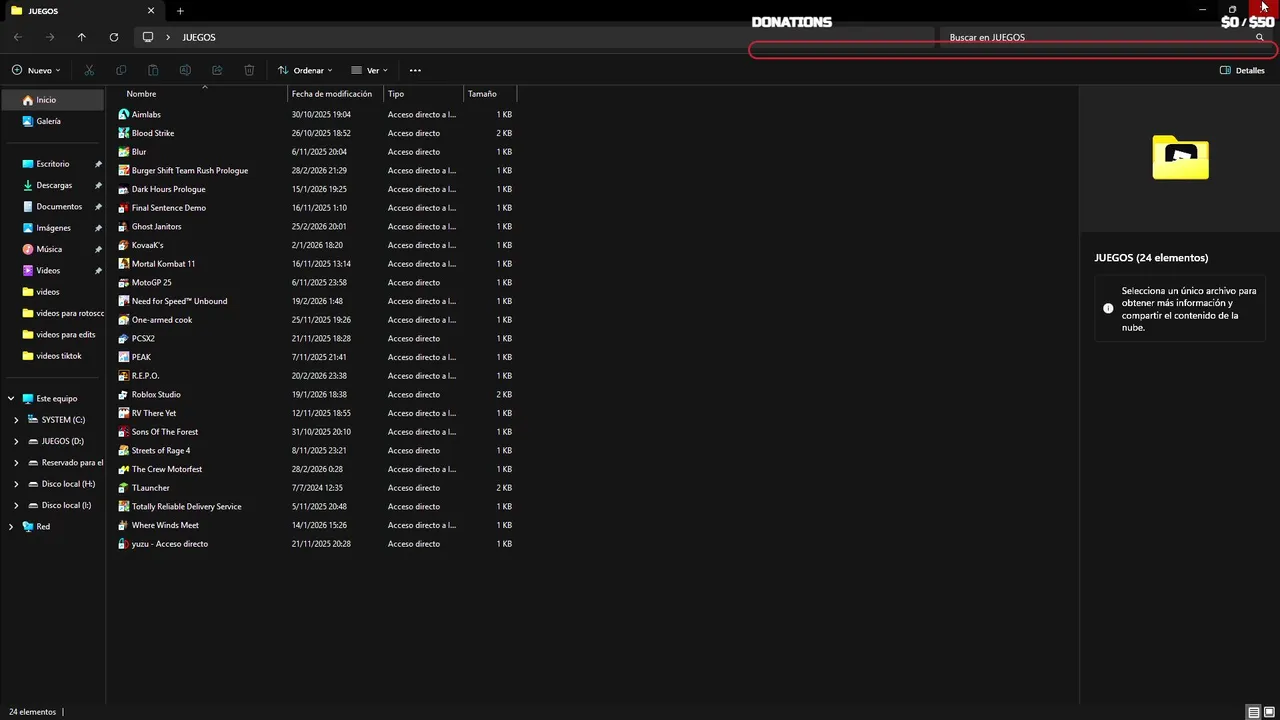1280x720 pixels.
Task: Select Streets of Rage 4 shortcut
Action: coord(161,450)
